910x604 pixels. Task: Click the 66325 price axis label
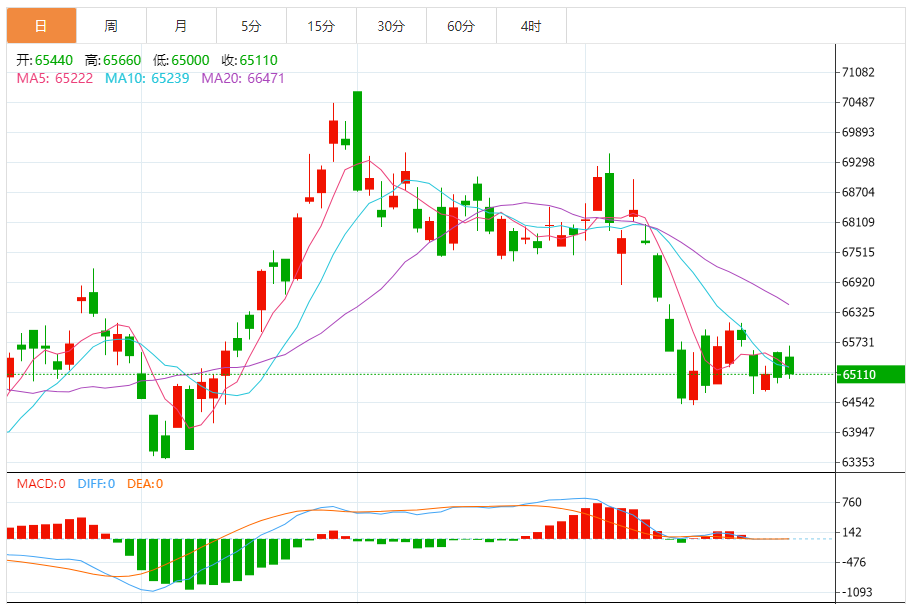click(858, 312)
